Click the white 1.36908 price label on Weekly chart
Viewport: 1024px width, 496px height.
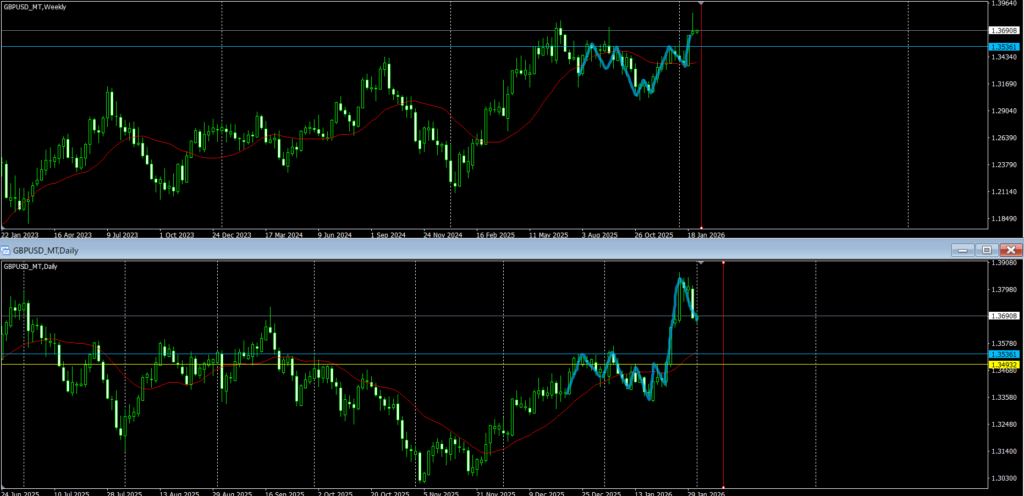pyautogui.click(x=1003, y=32)
